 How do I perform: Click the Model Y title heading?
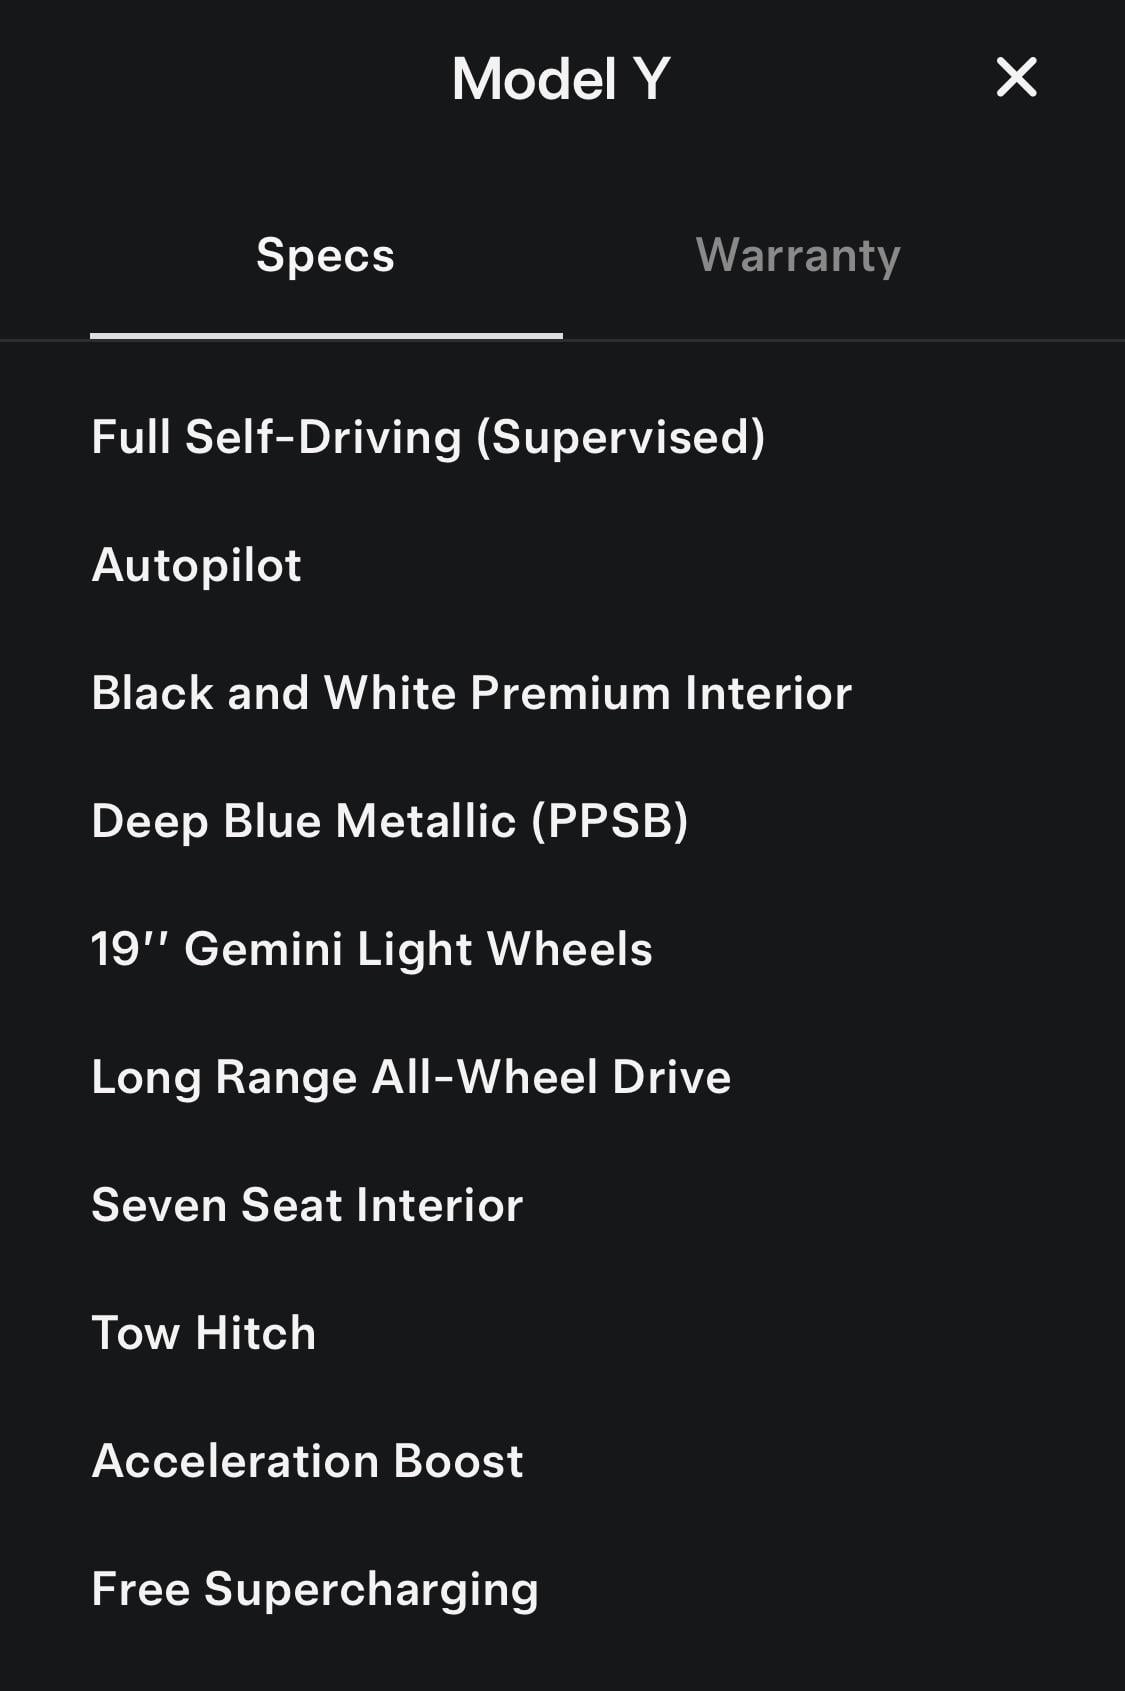560,79
